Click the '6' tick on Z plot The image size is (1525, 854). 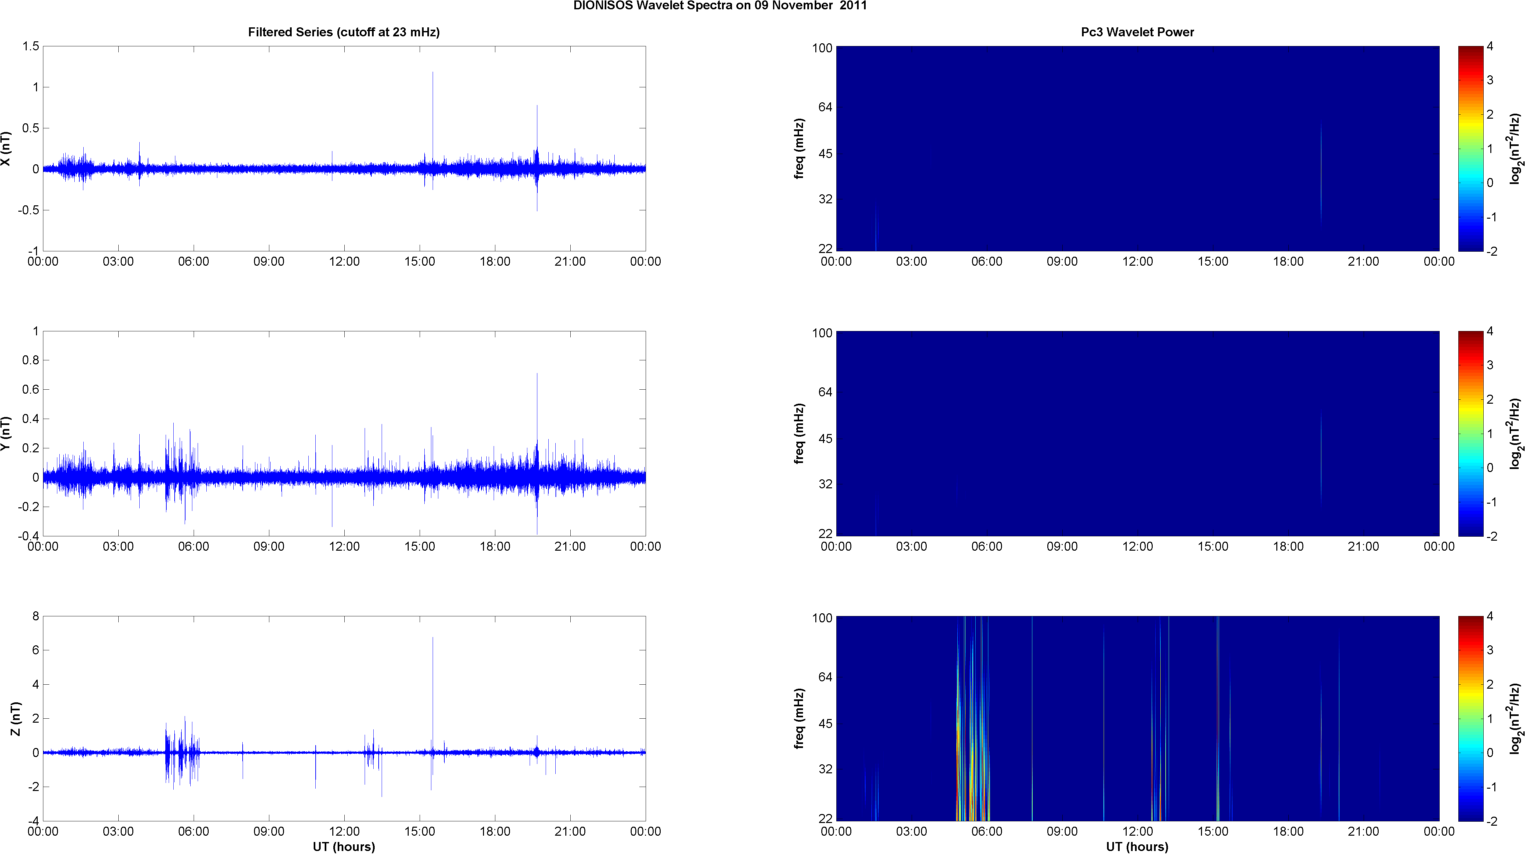(x=35, y=650)
